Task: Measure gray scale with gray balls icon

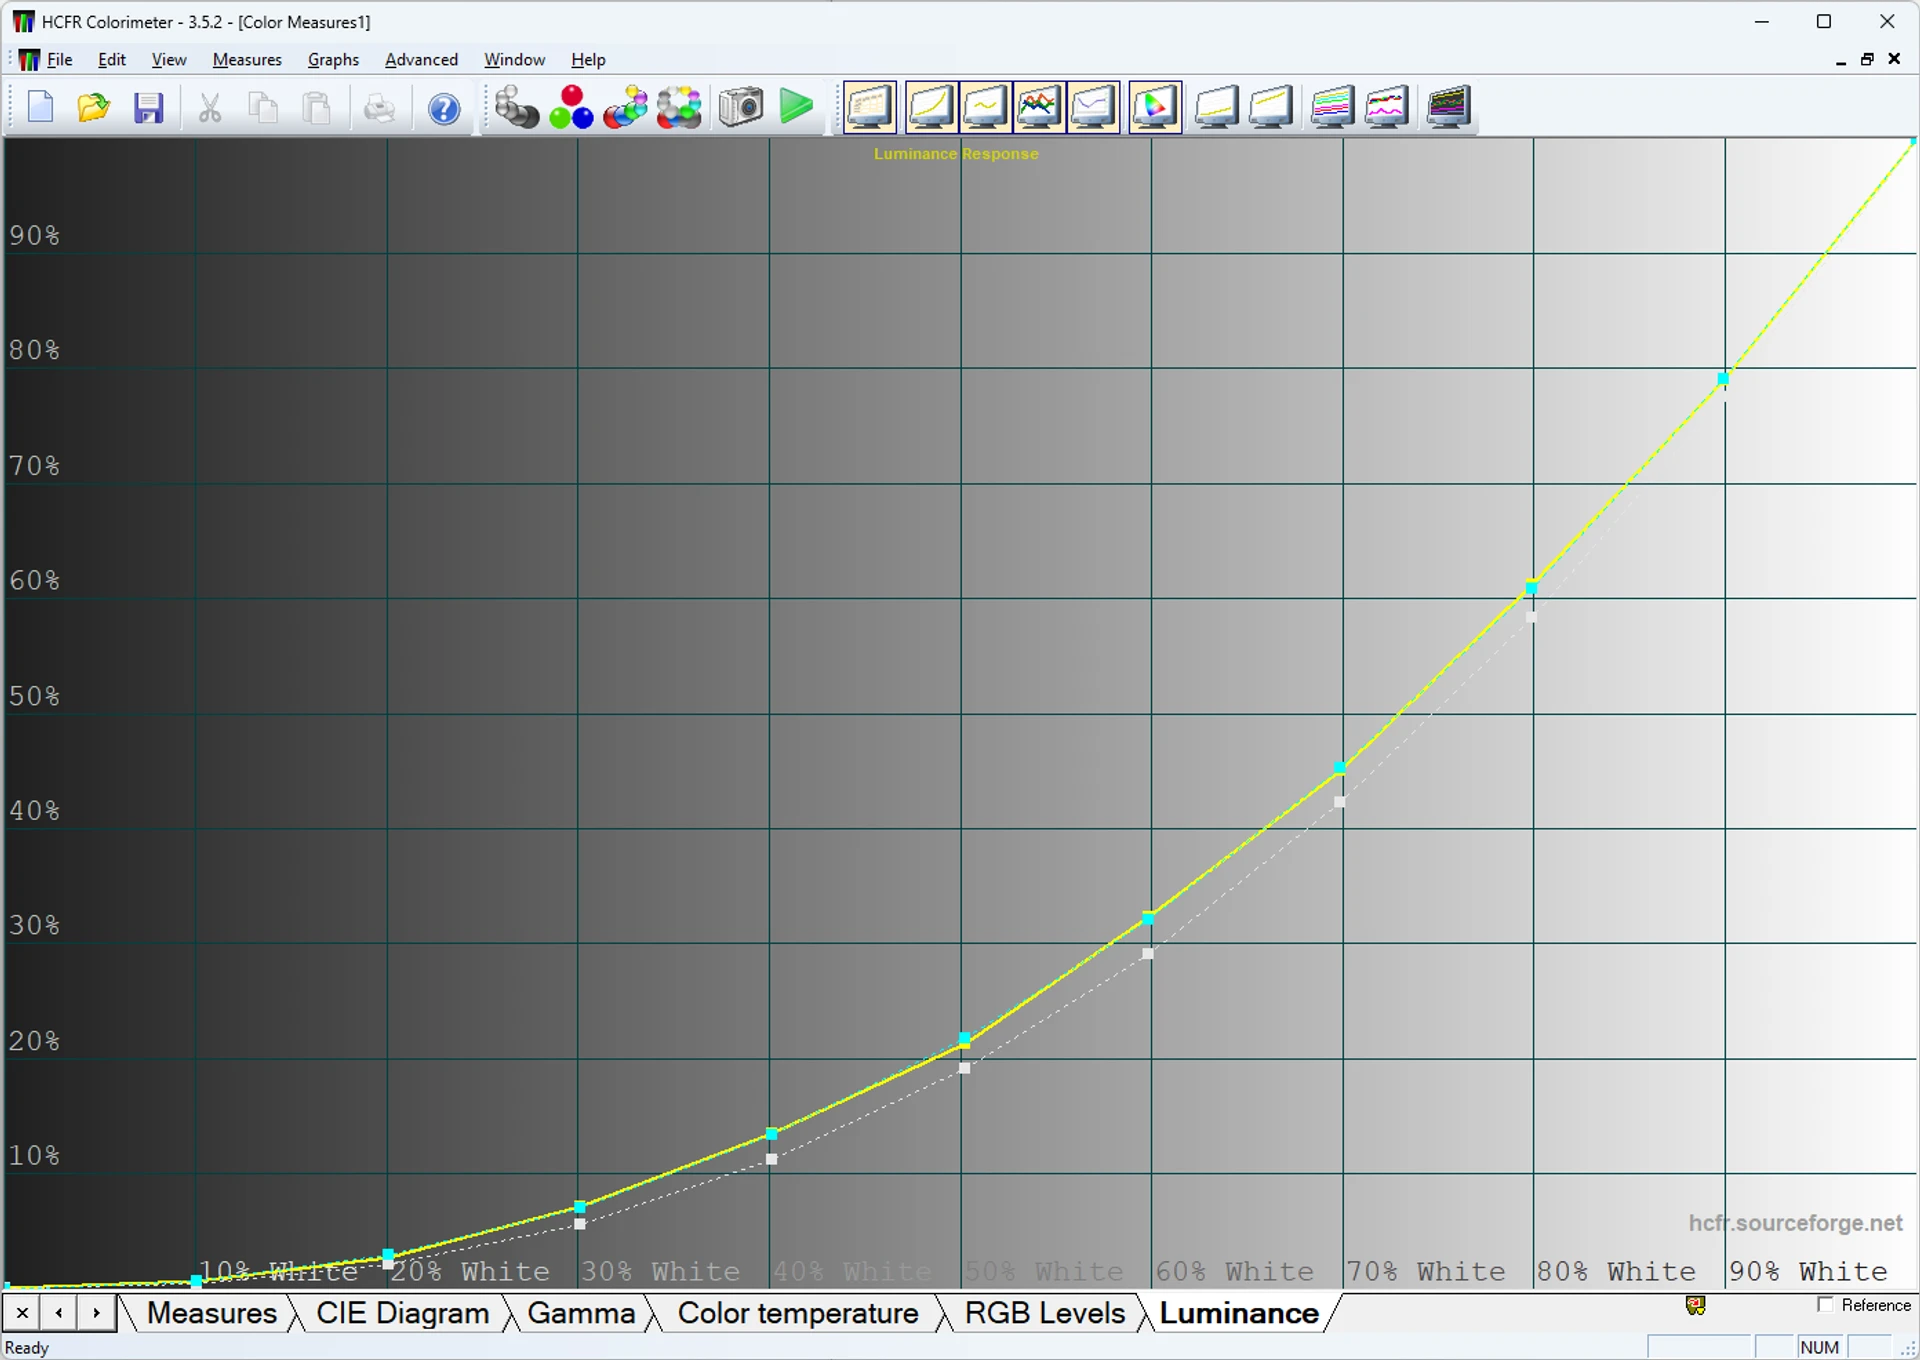Action: tap(517, 107)
